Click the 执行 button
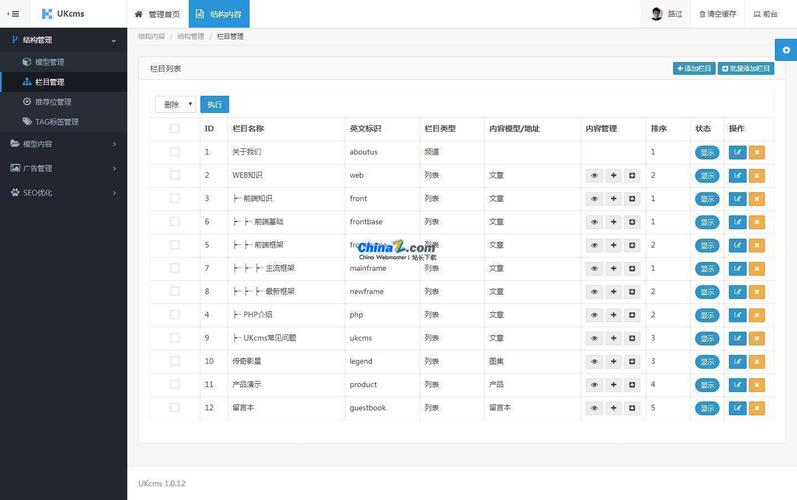 (214, 104)
